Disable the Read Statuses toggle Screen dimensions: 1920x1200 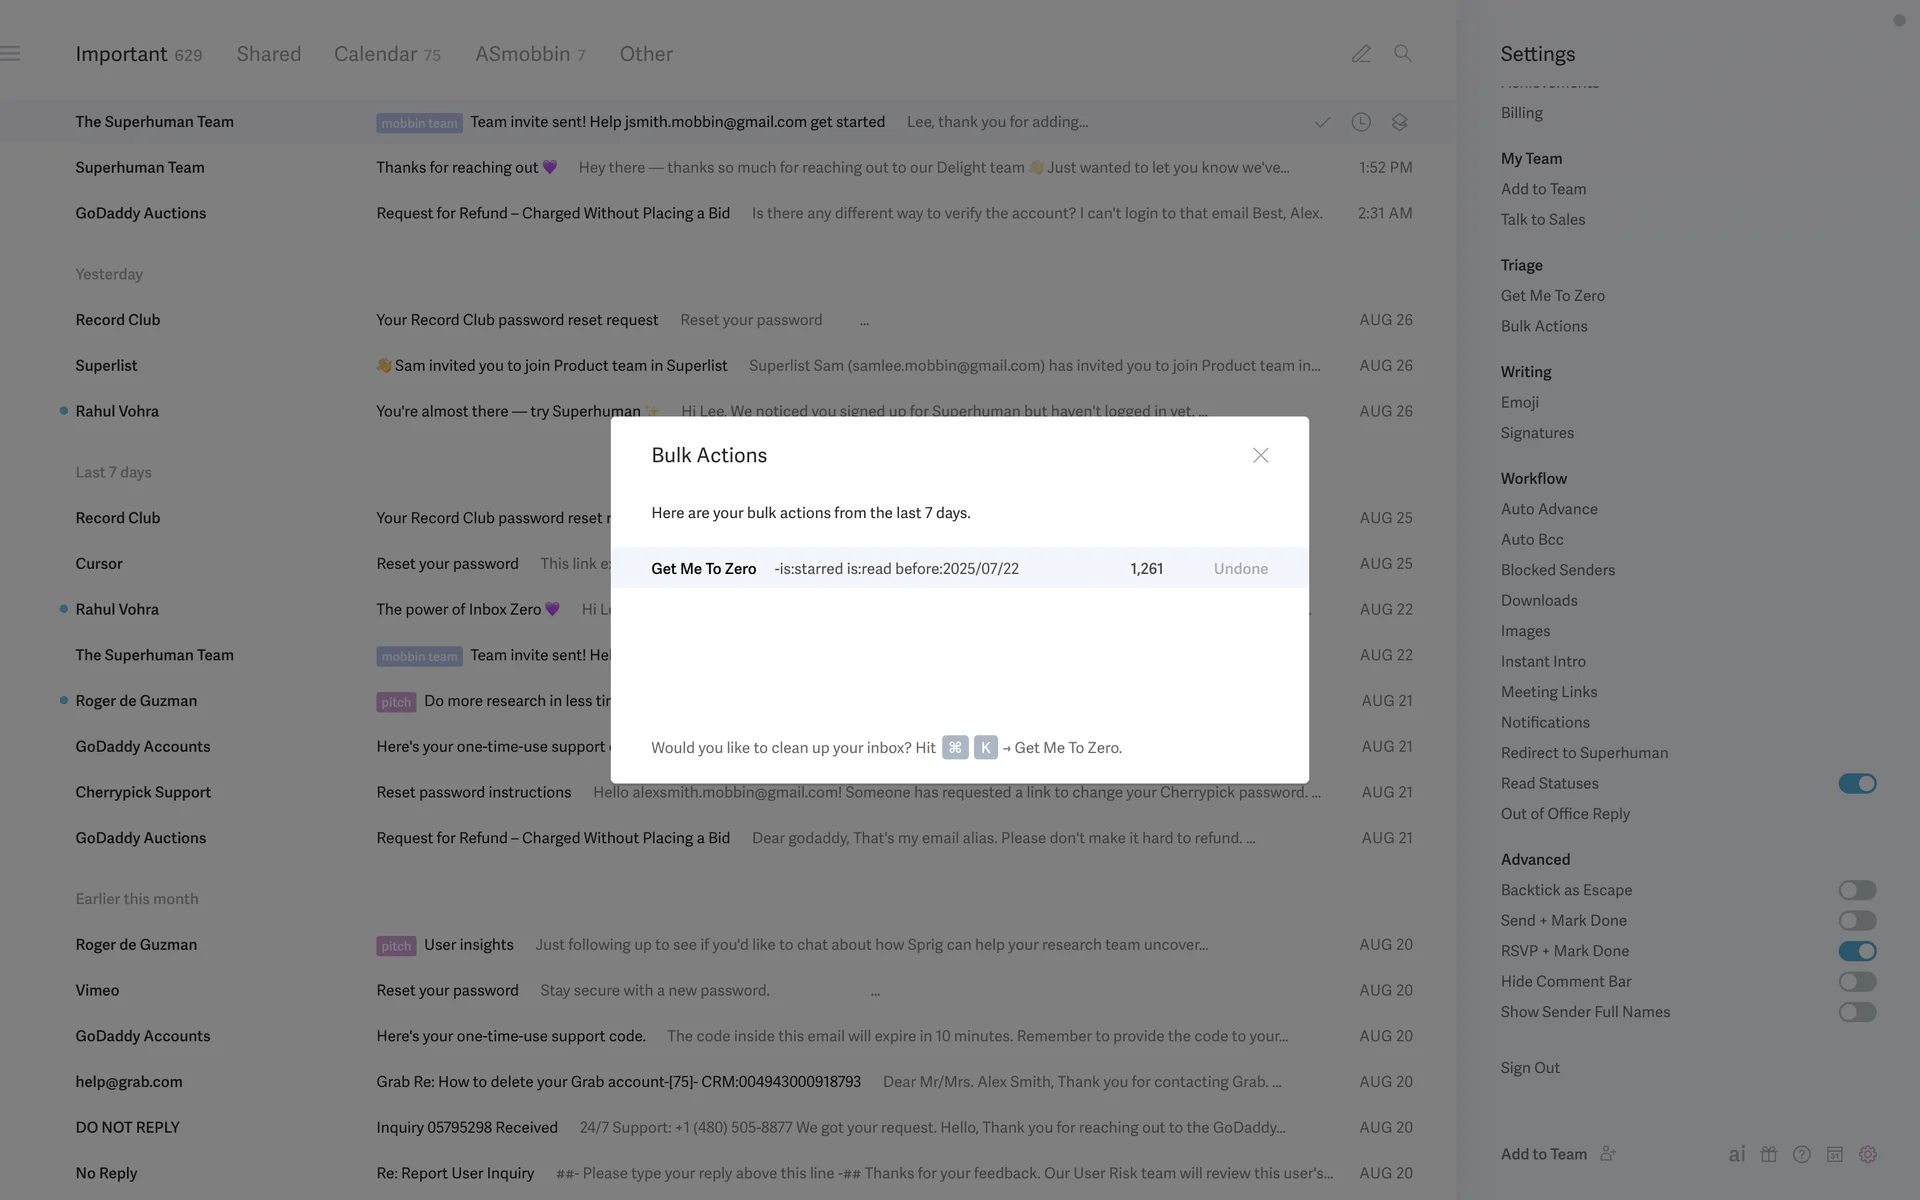point(1856,783)
